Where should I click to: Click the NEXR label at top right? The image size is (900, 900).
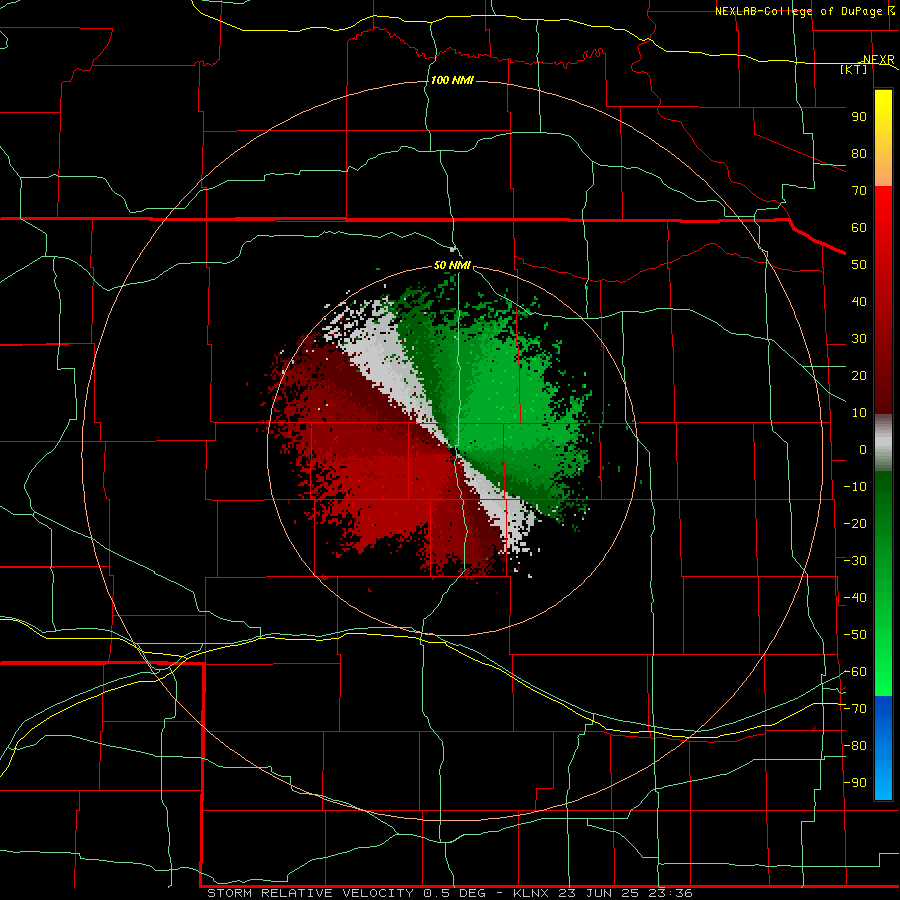pos(879,59)
